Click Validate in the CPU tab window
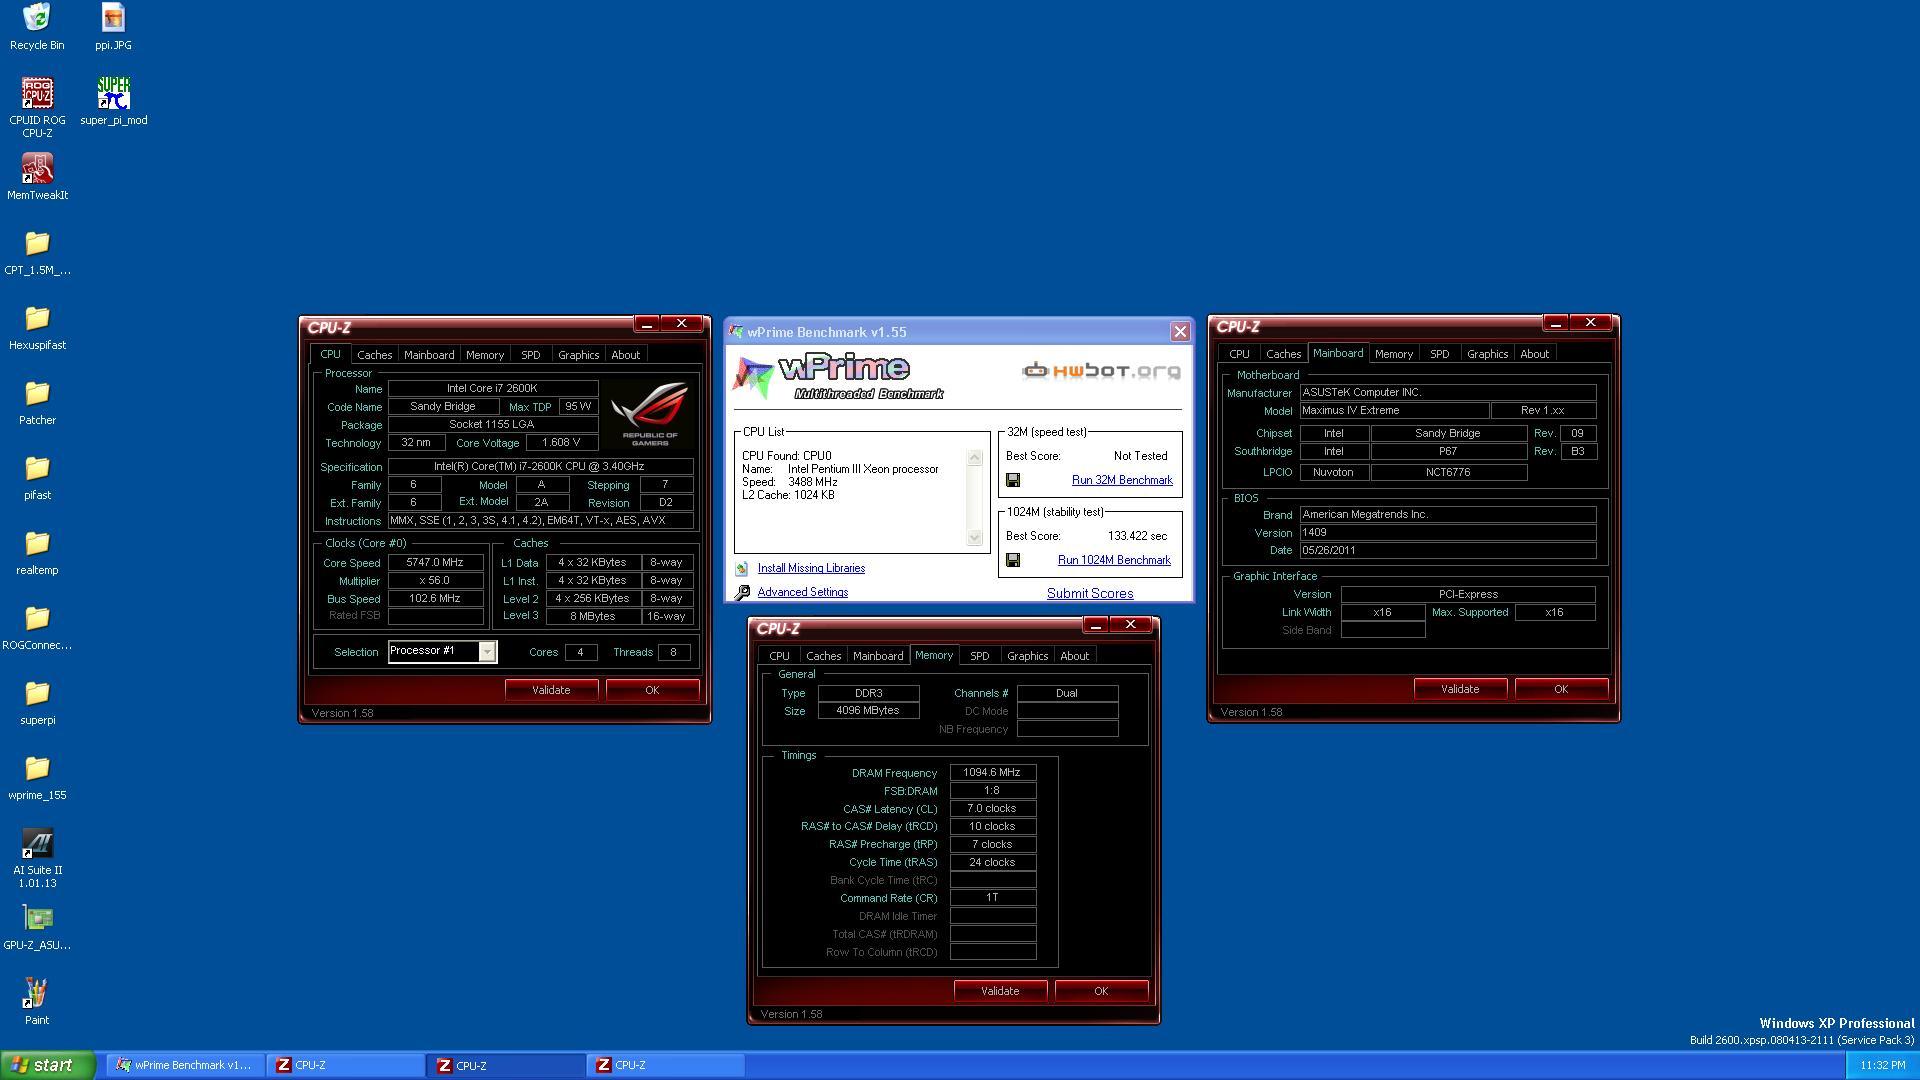 coord(551,690)
